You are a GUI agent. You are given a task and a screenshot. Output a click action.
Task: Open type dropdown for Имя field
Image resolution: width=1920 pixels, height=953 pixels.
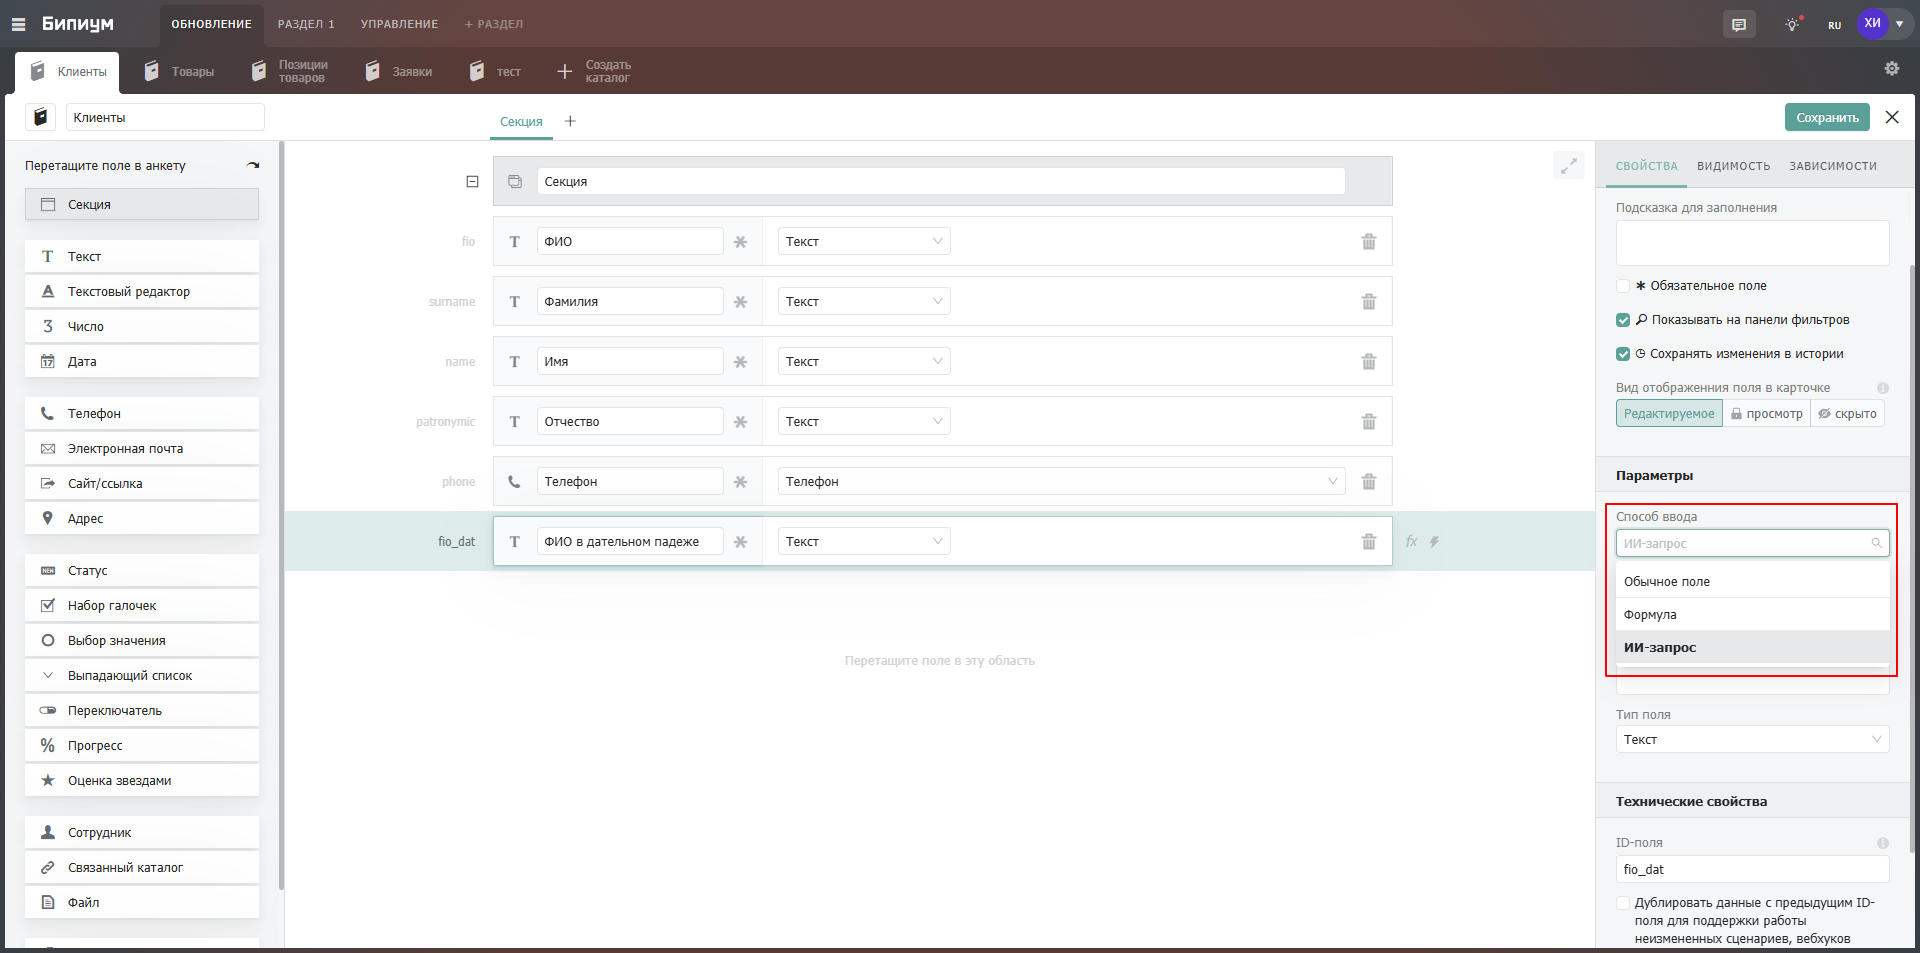coord(863,362)
